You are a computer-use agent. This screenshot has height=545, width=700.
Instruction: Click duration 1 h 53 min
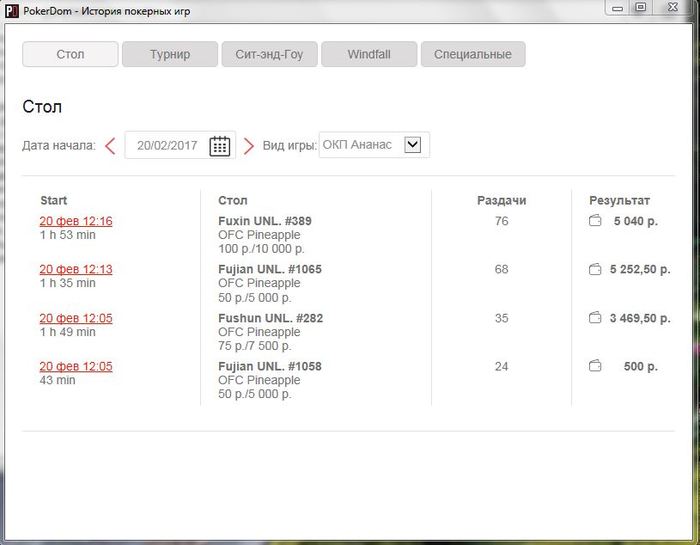(67, 235)
